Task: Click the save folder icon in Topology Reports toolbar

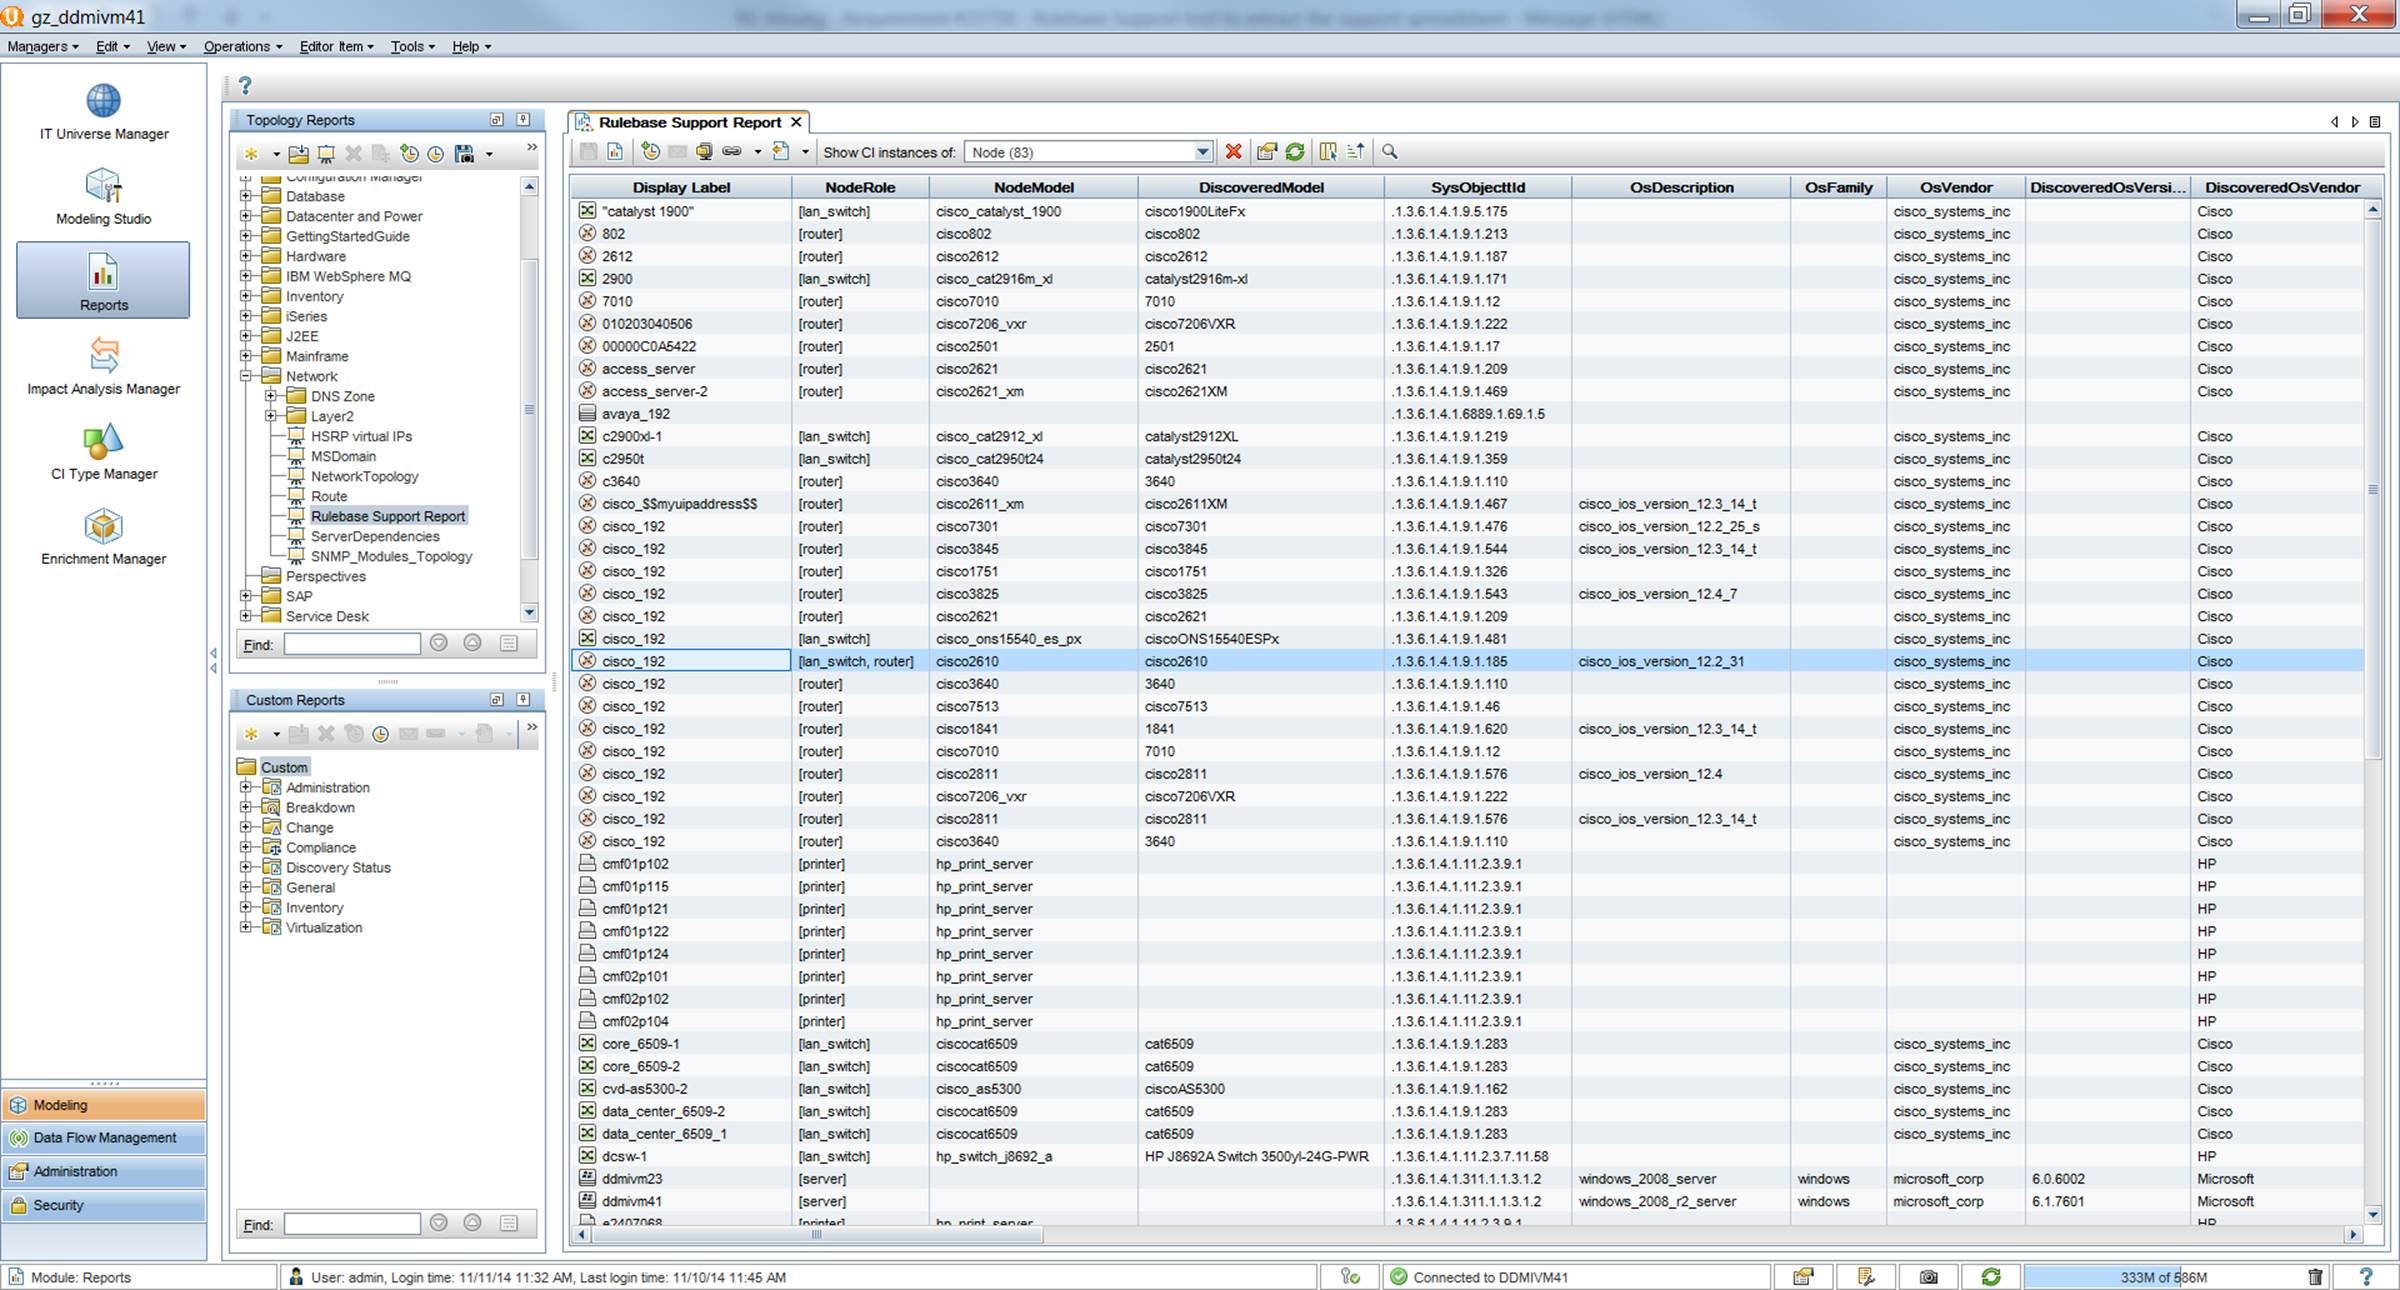Action: (298, 154)
